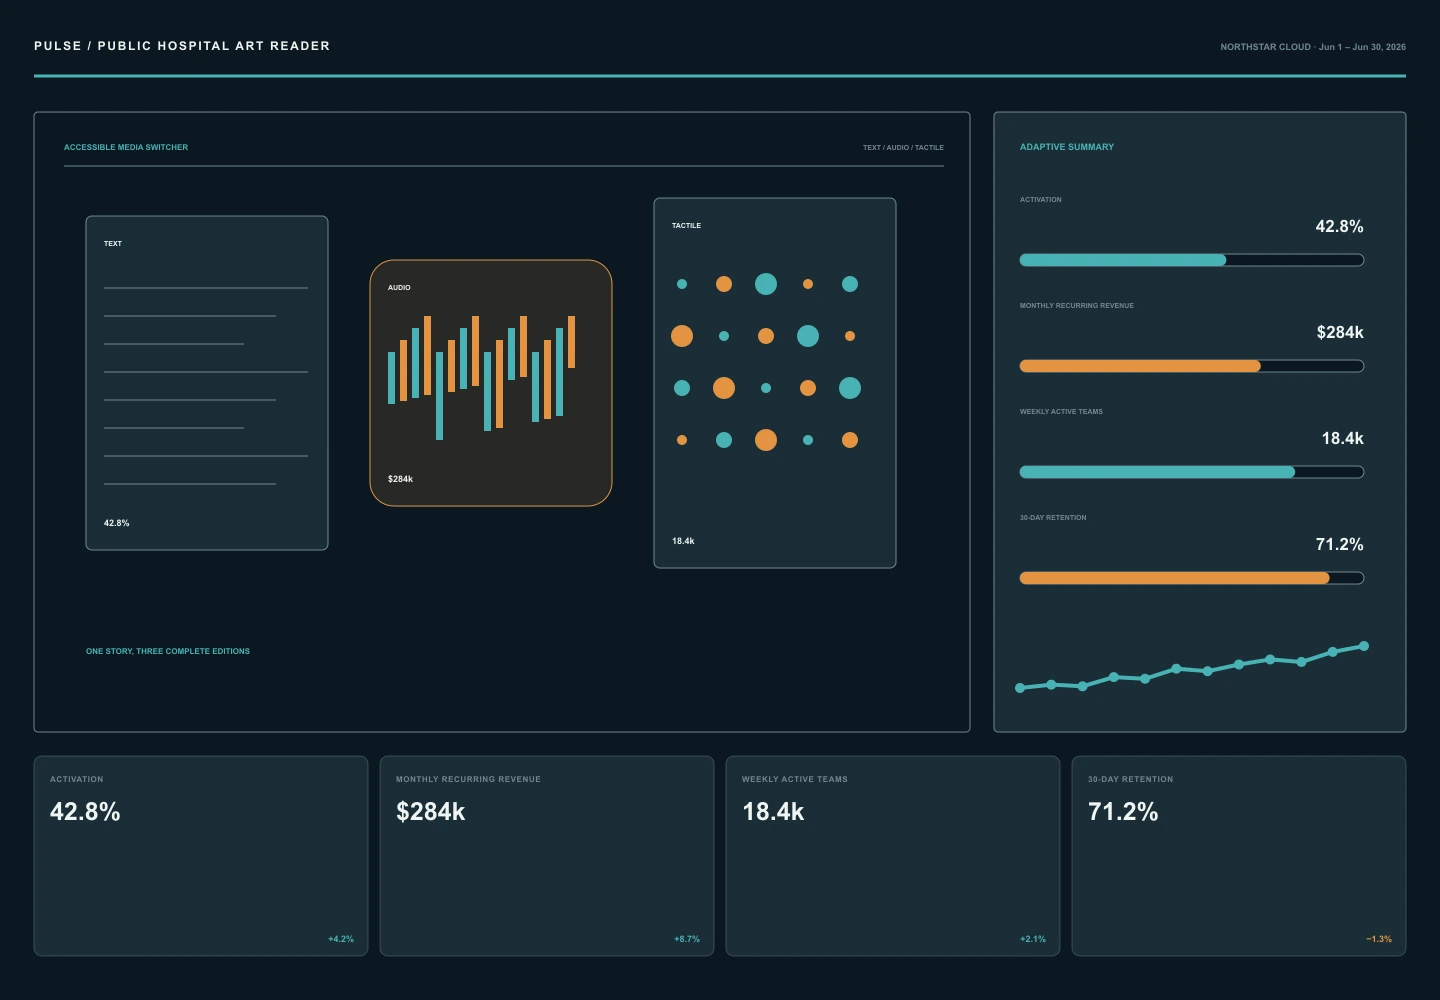Click the +4.2% change on Activation tile

341,939
